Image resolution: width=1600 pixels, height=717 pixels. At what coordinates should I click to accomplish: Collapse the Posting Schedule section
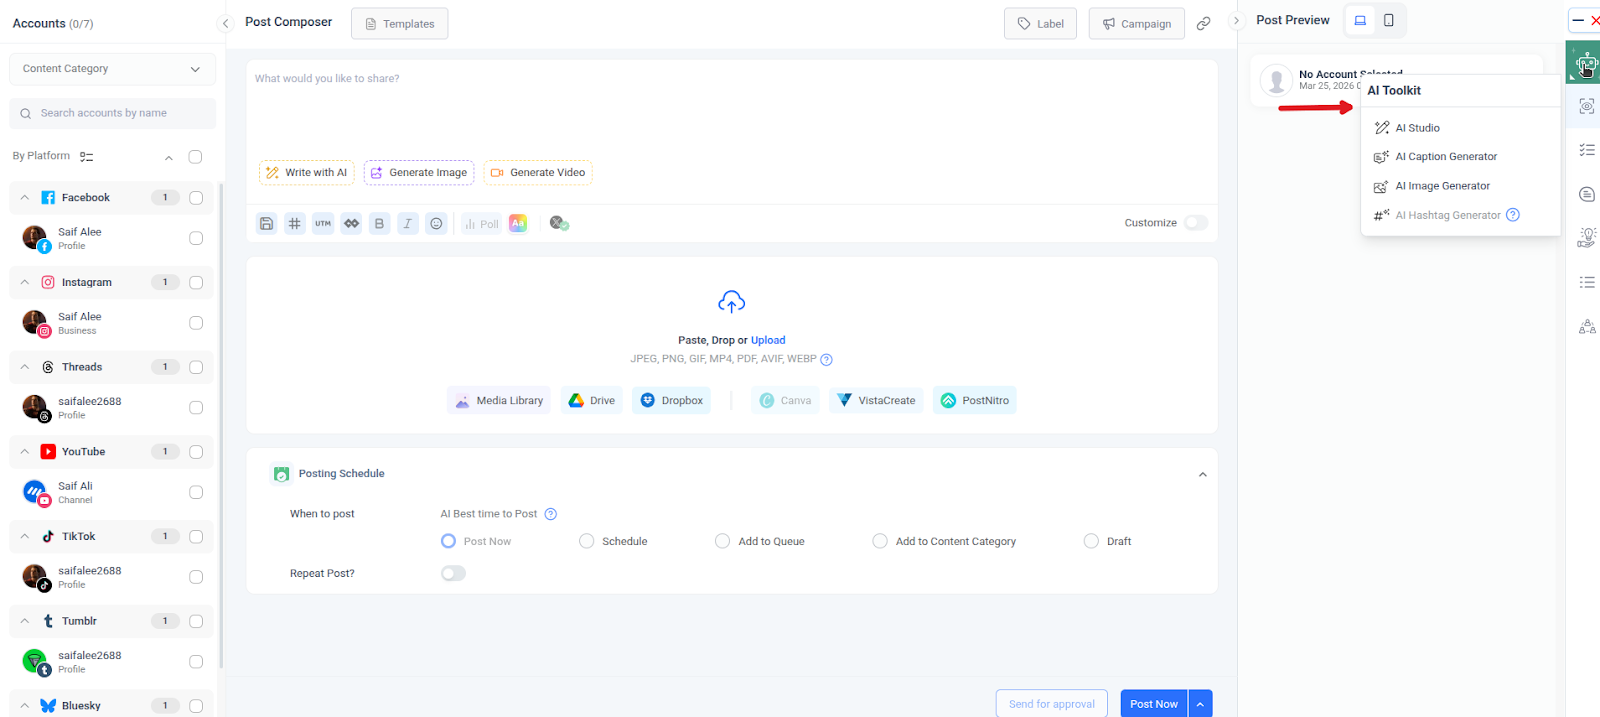1202,475
